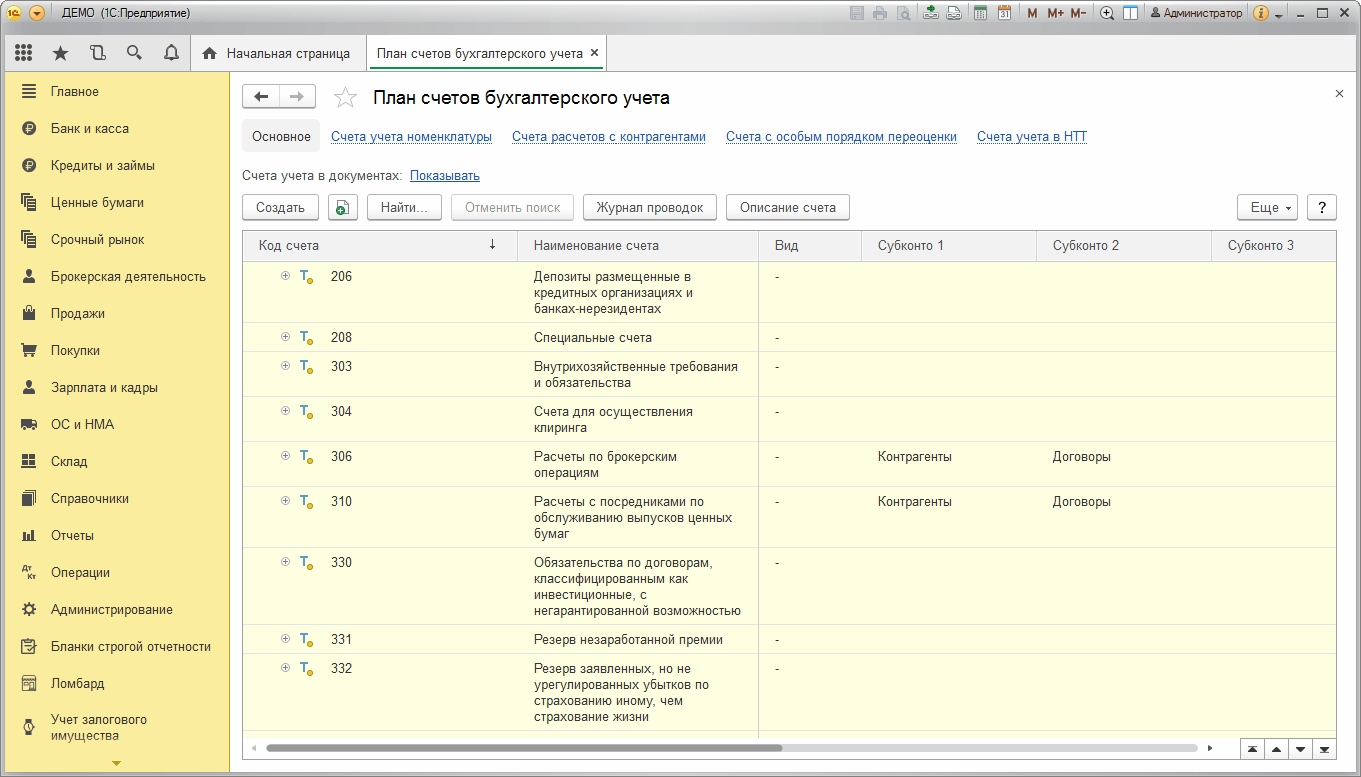
Task: Click the Показывать link
Action: [445, 175]
